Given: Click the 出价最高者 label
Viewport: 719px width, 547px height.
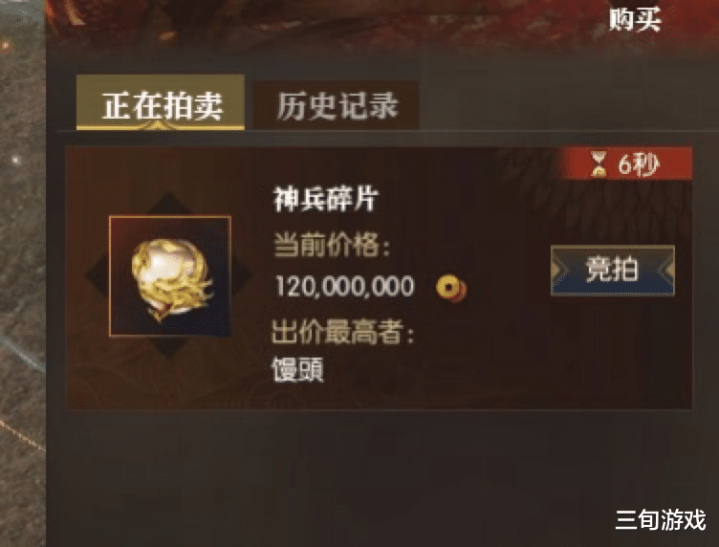Looking at the screenshot, I should tap(343, 331).
